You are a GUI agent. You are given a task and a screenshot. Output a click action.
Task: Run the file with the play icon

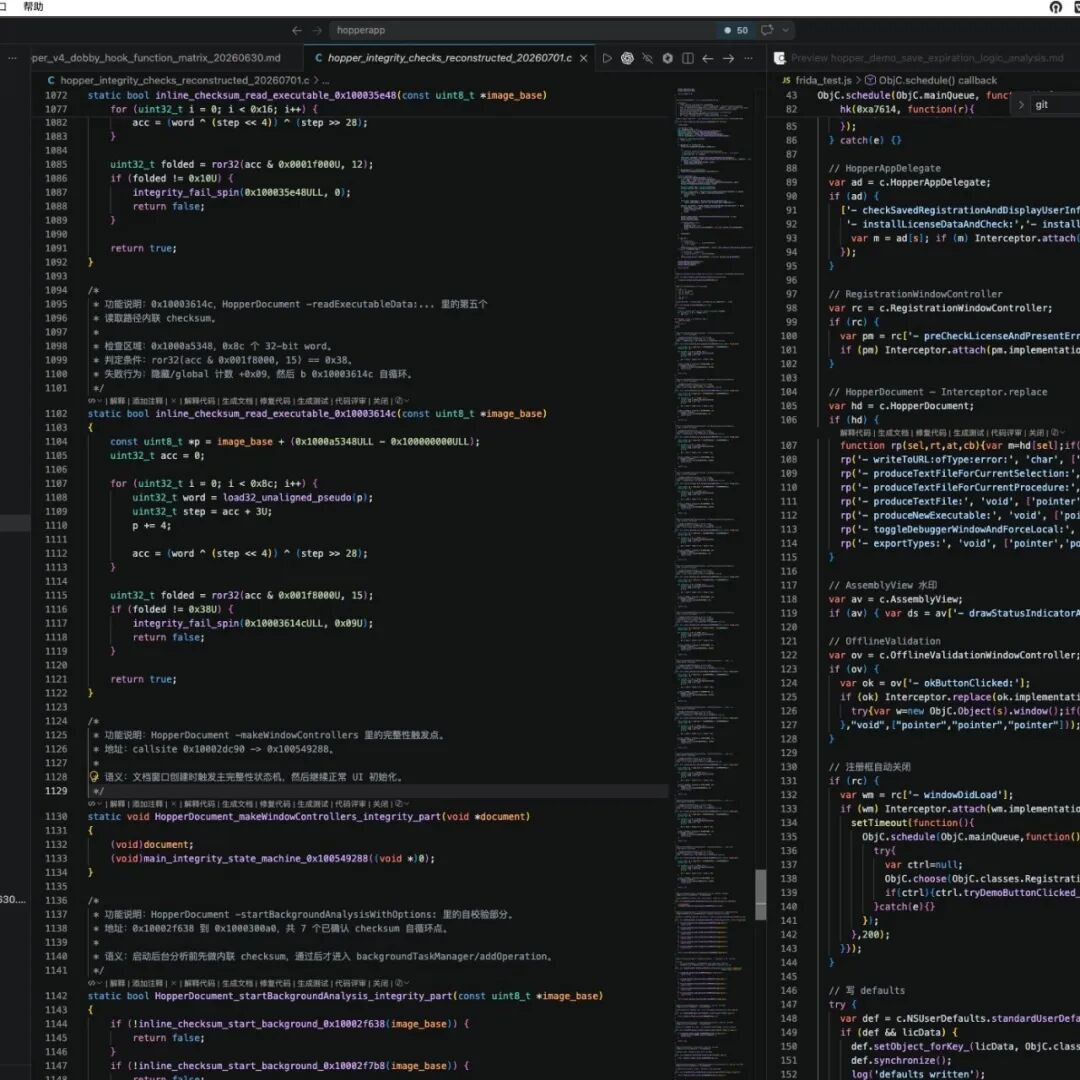point(607,58)
